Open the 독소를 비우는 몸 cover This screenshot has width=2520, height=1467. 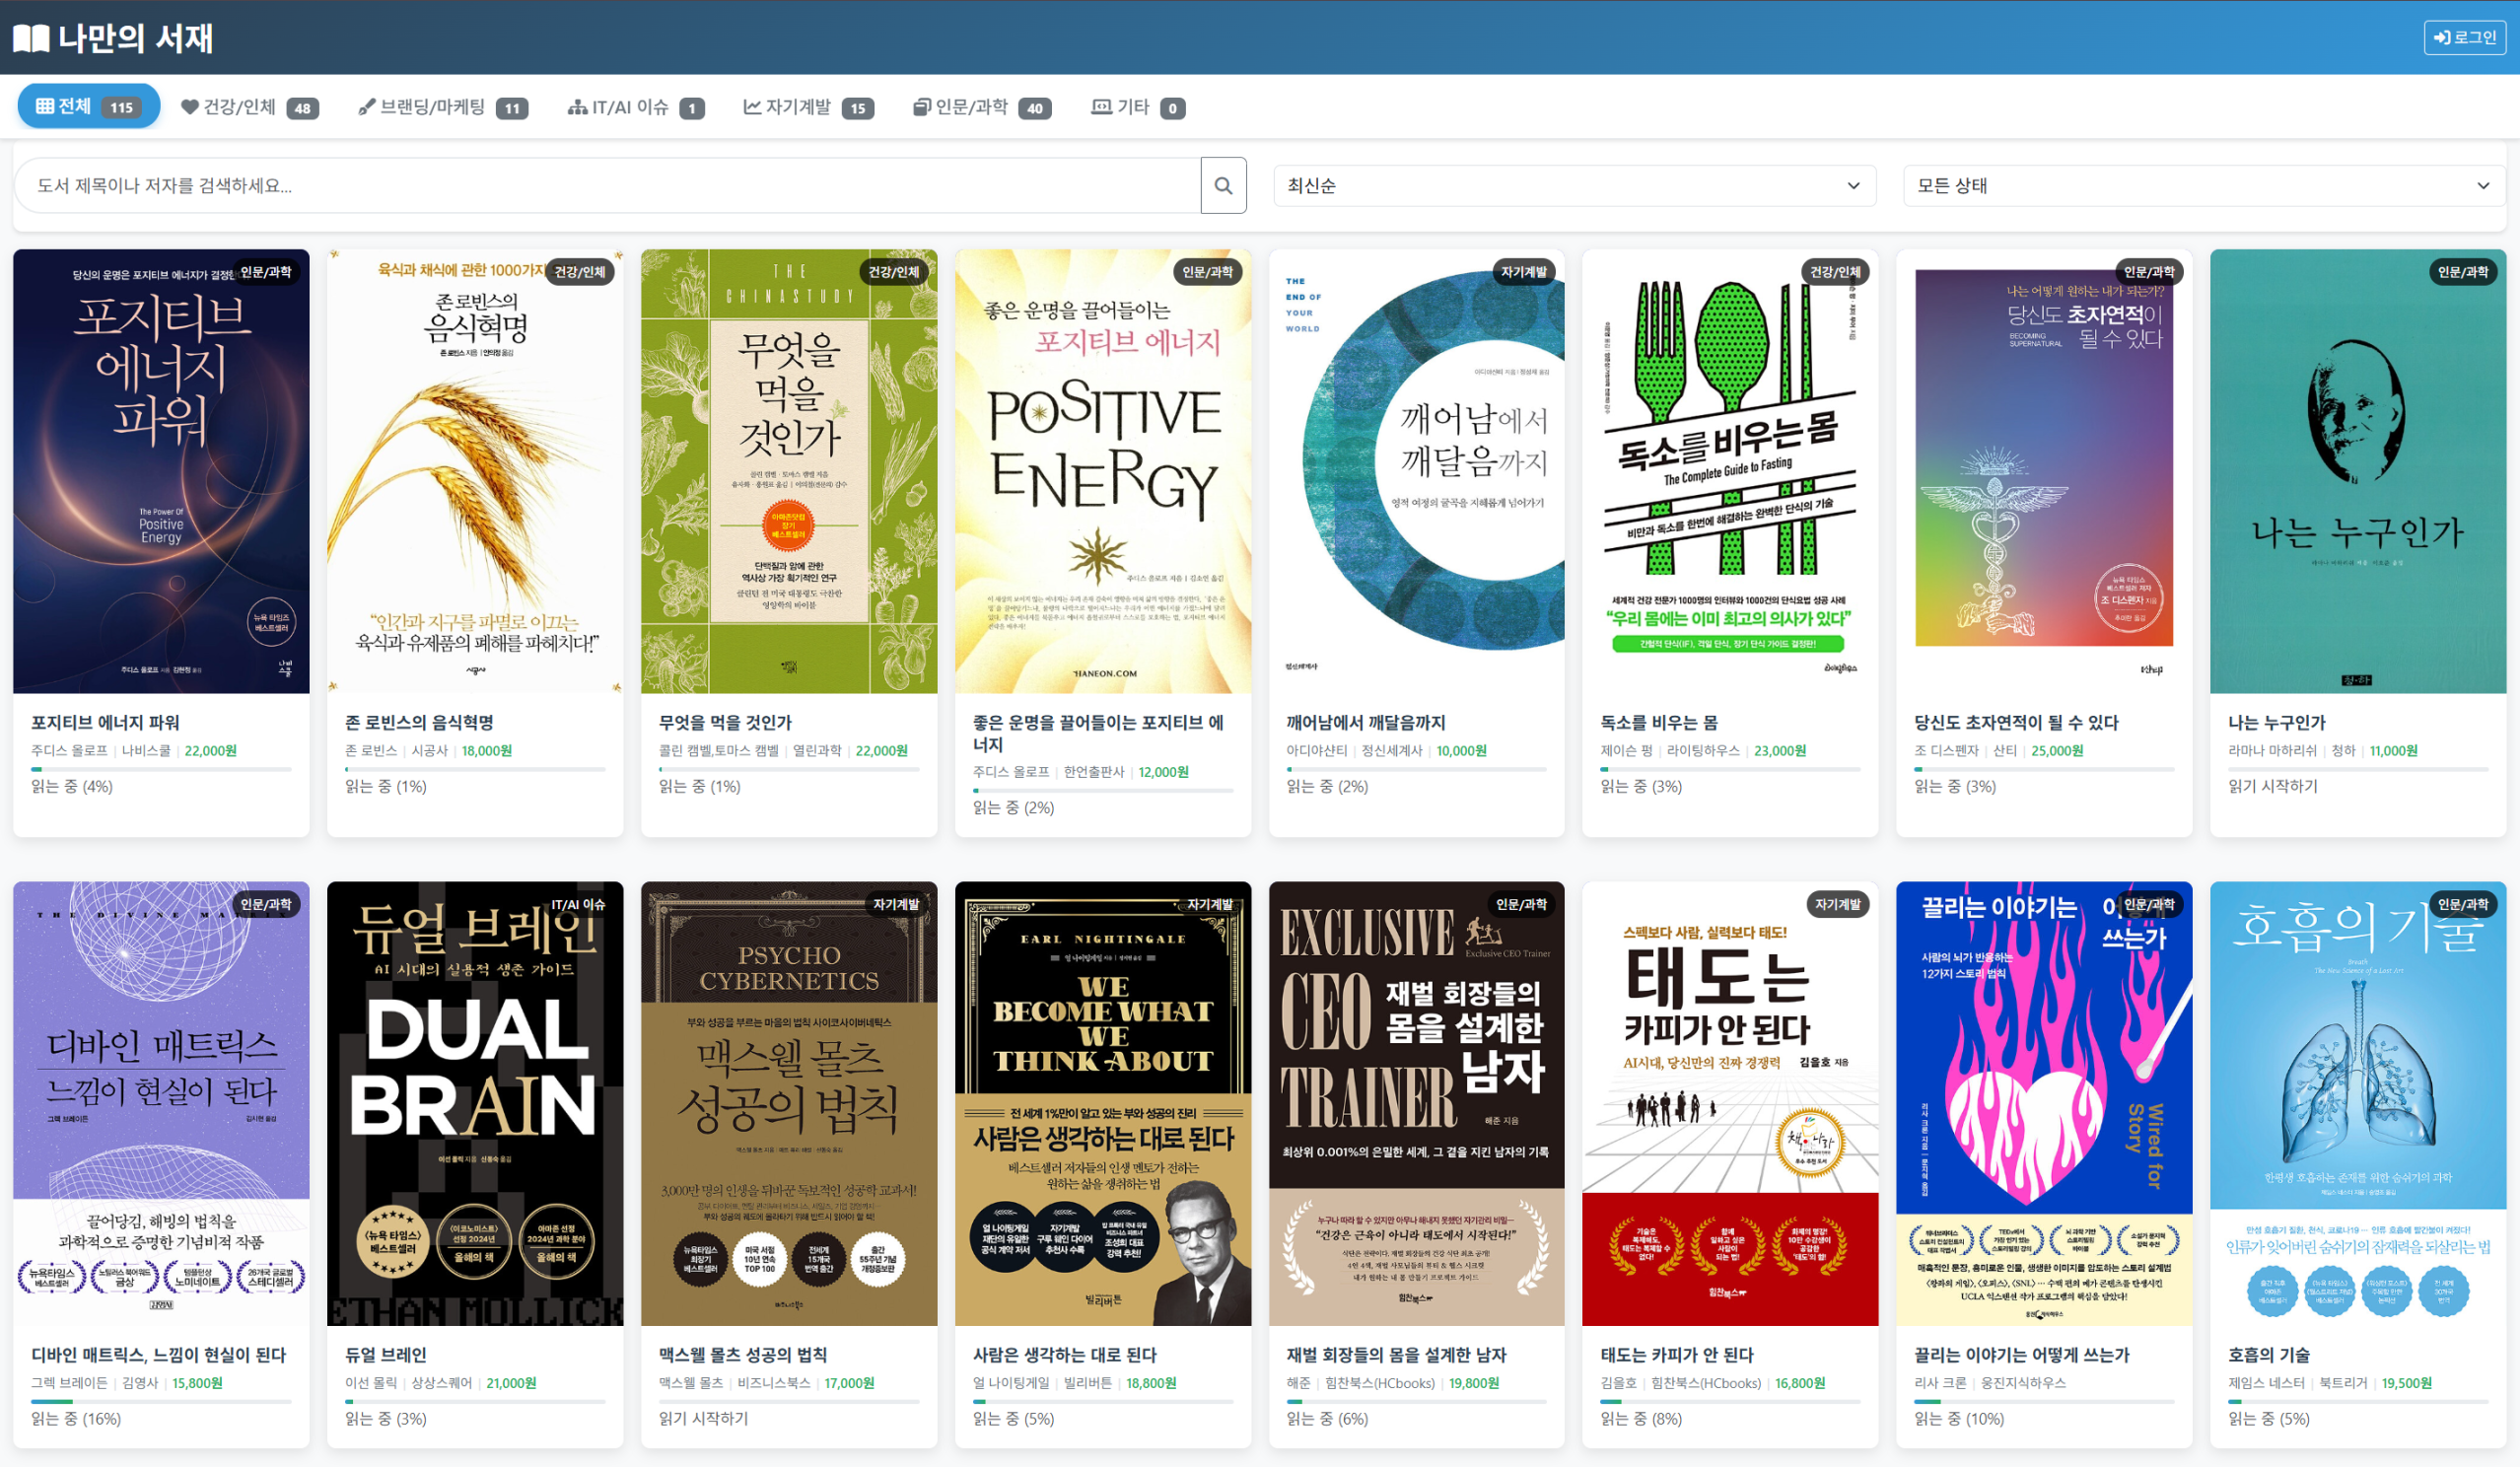[1729, 471]
